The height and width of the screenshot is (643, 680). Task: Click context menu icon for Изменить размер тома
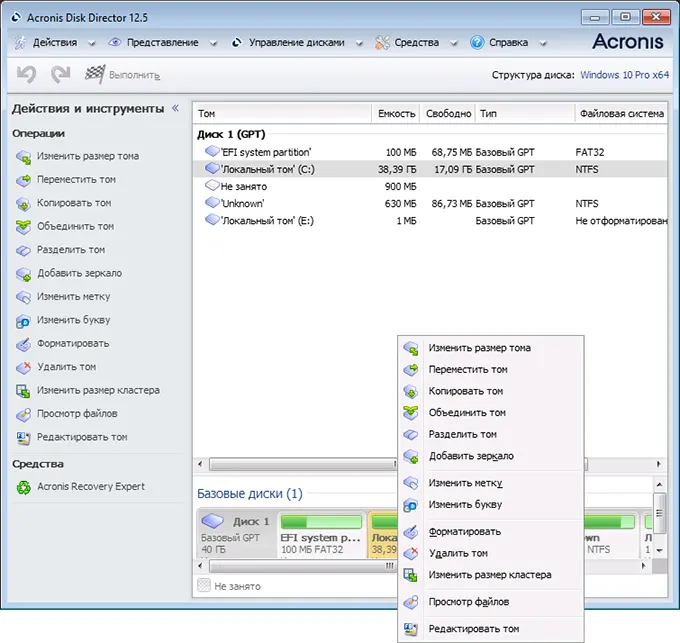[411, 349]
